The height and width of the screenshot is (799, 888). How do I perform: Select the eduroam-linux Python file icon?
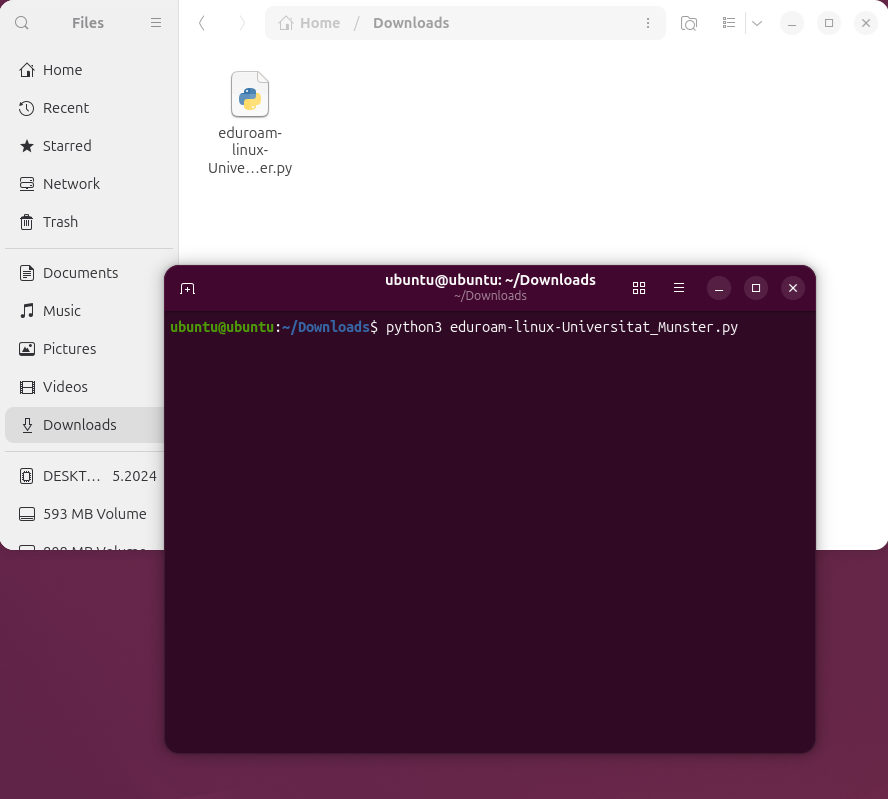pyautogui.click(x=250, y=94)
